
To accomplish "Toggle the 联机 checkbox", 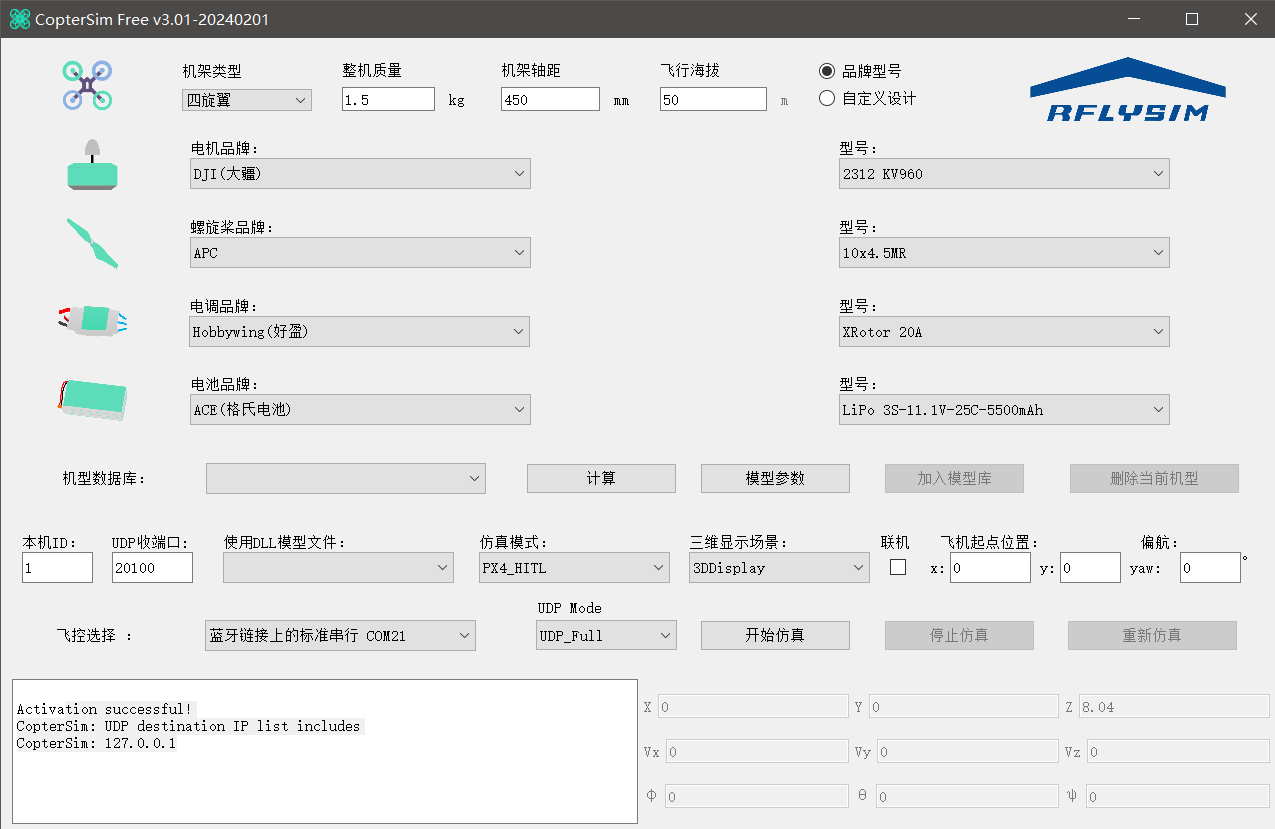I will pos(898,567).
